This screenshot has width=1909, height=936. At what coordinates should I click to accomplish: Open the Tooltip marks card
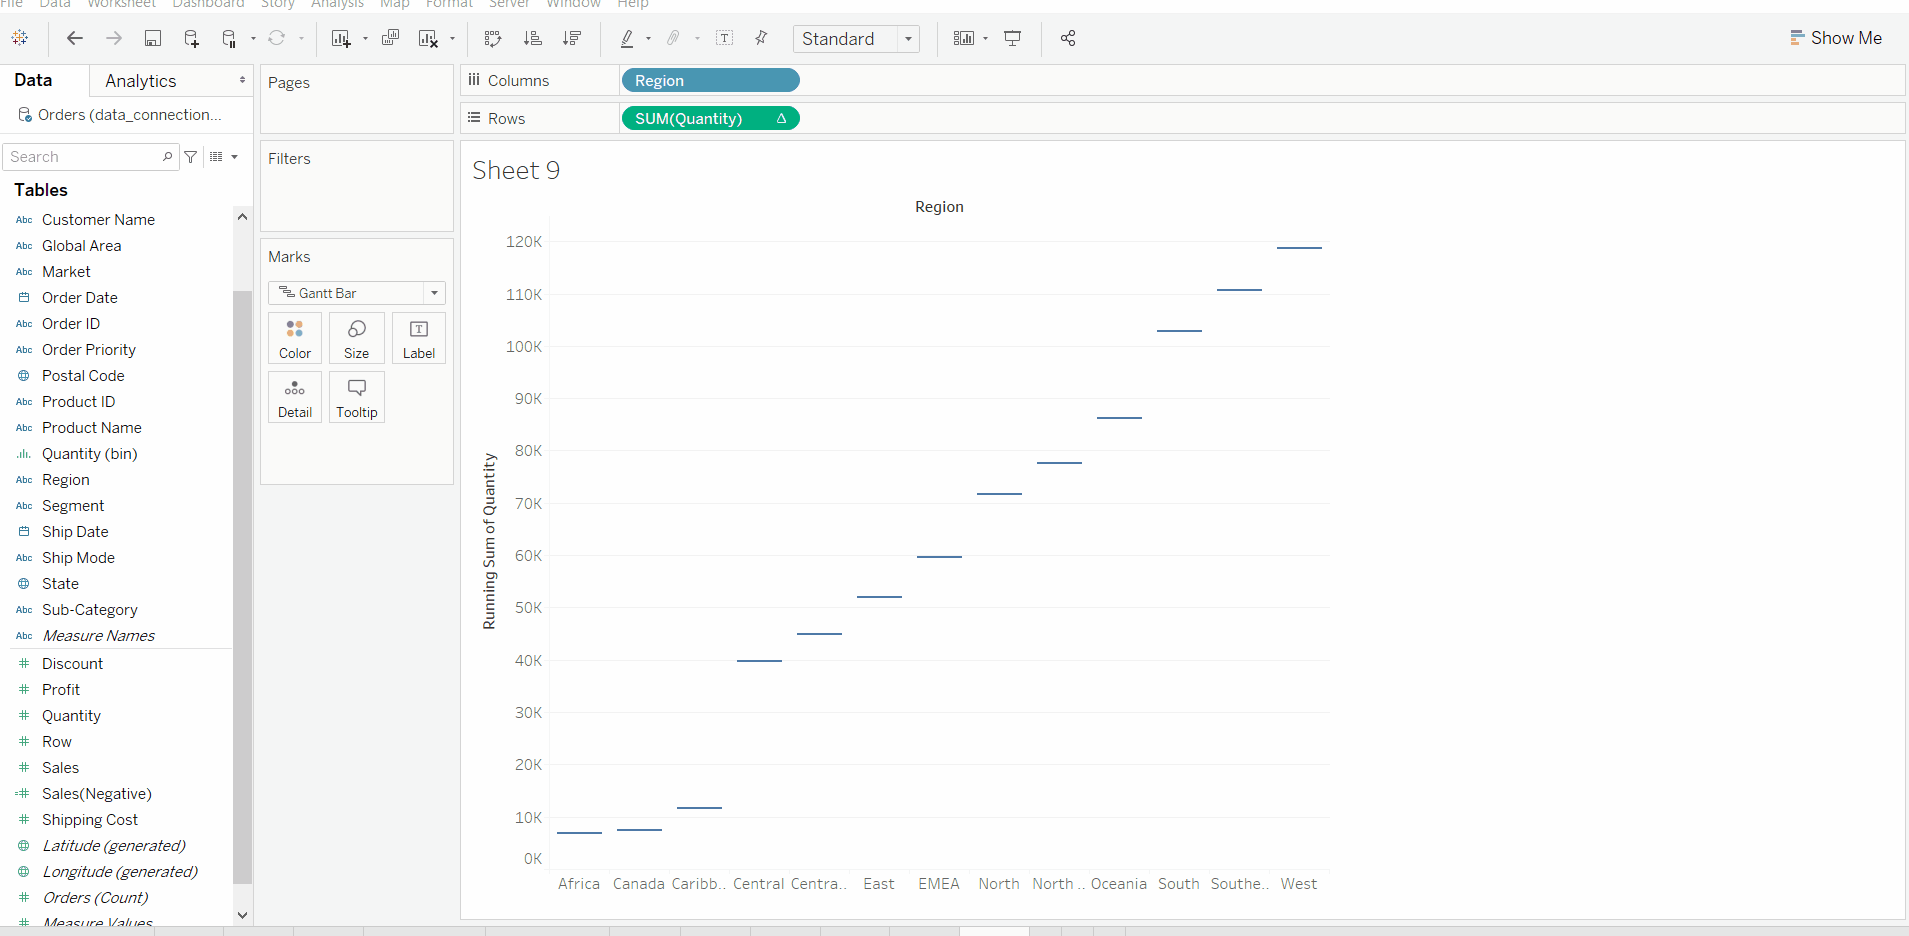[357, 397]
